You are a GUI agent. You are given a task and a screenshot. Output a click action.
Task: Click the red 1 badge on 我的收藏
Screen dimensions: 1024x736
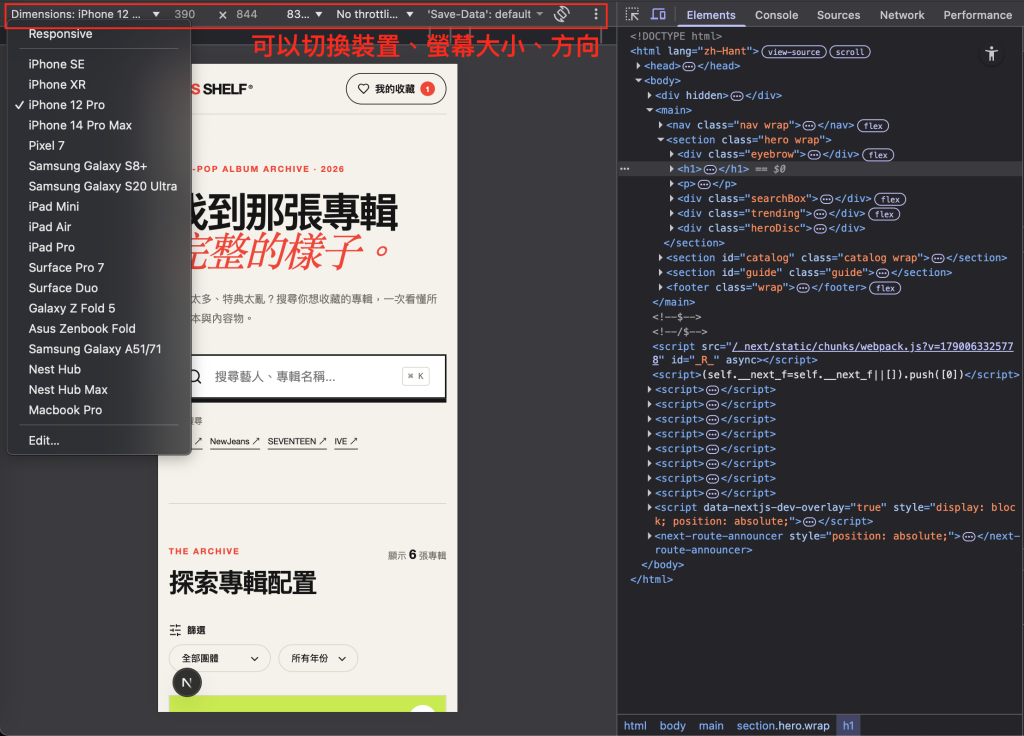[428, 89]
